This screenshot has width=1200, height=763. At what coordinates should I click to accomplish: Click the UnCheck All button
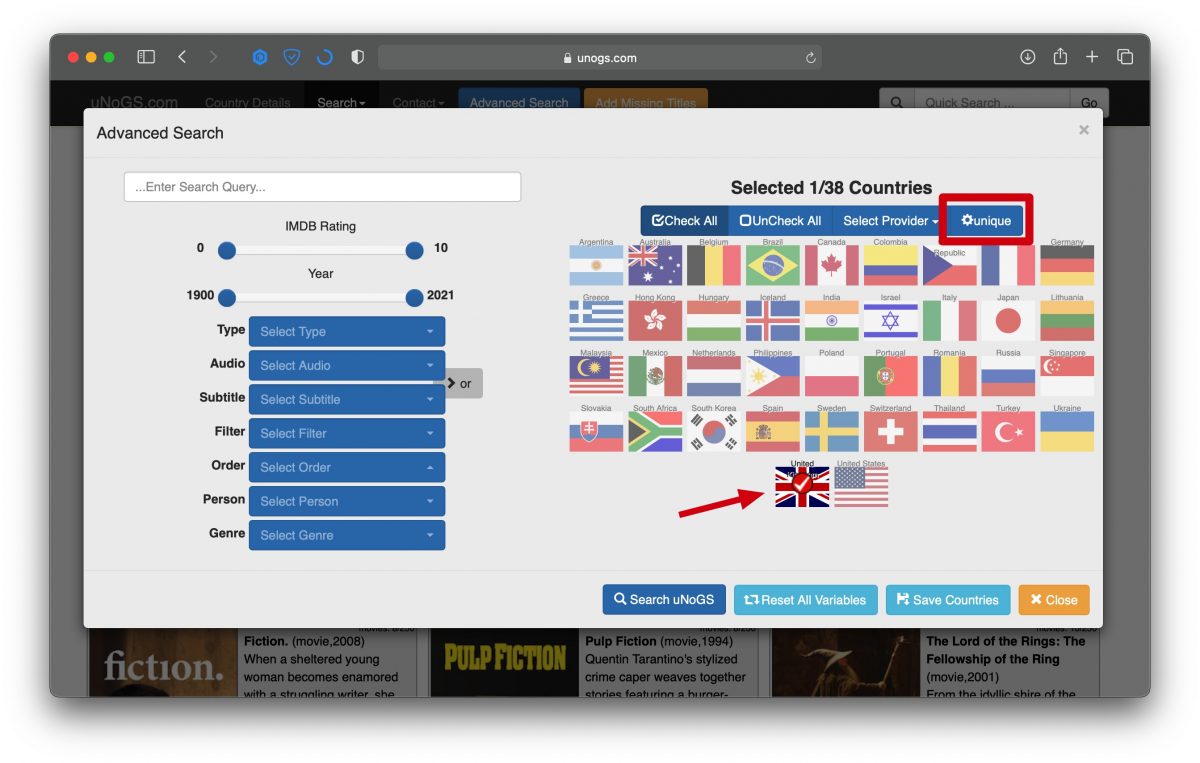point(780,221)
